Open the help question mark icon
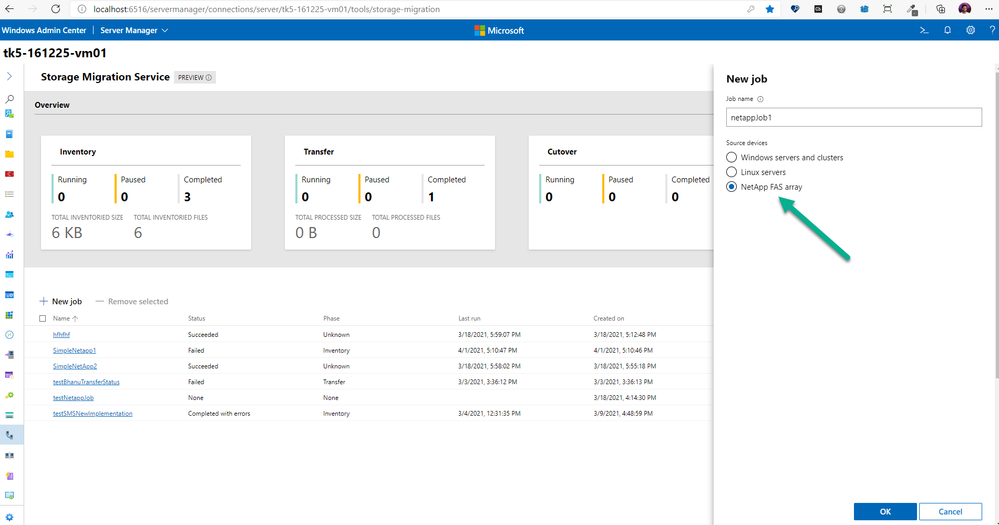 point(992,30)
